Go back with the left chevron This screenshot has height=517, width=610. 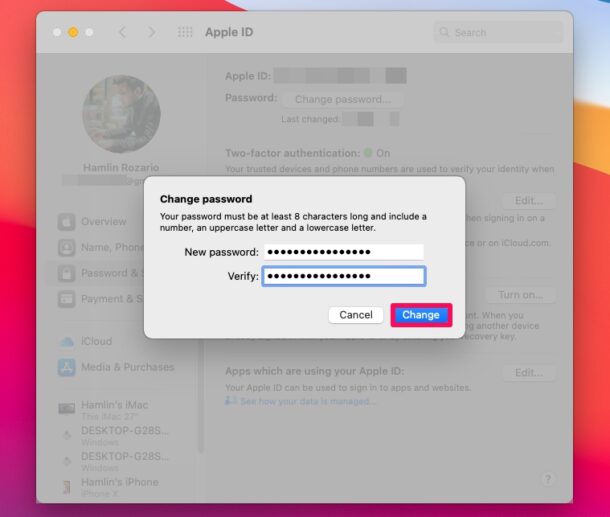pyautogui.click(x=122, y=32)
